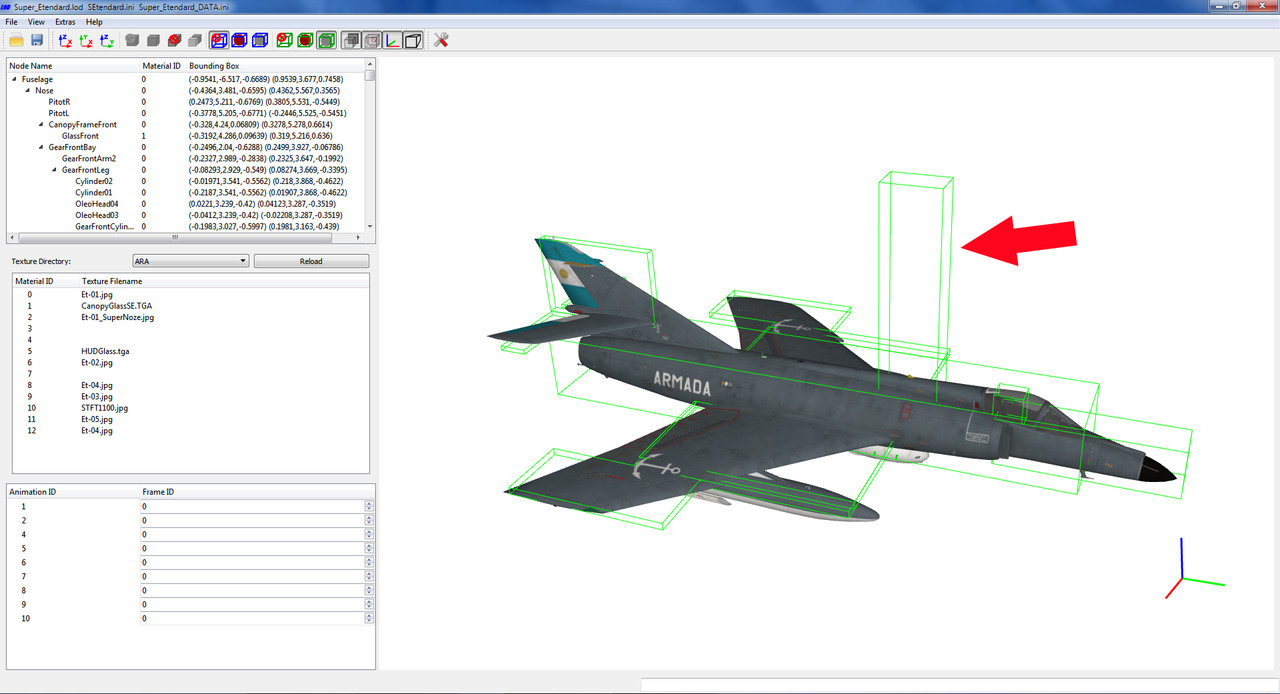Click the Animation ID column header
Image resolution: width=1280 pixels, height=694 pixels.
coord(32,492)
